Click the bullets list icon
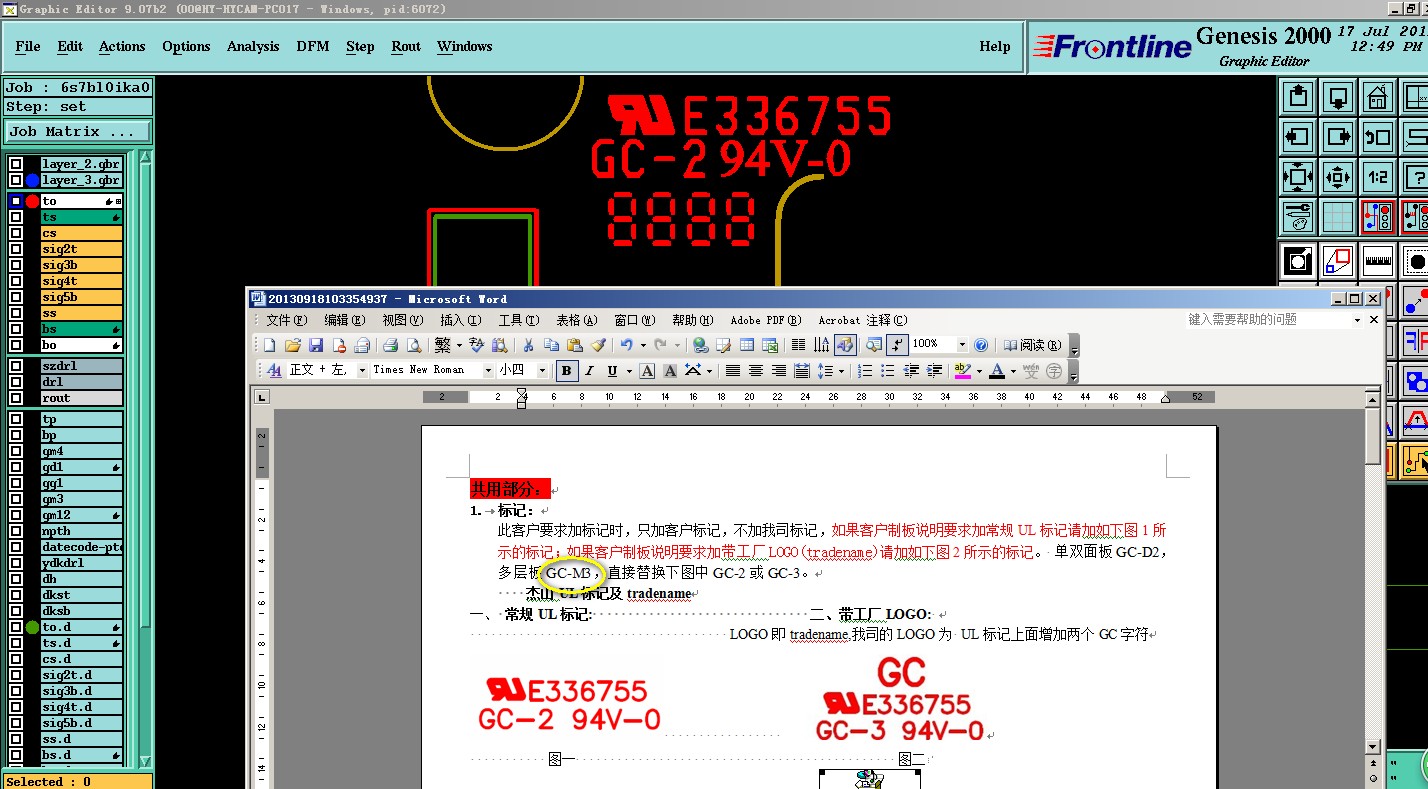 887,371
